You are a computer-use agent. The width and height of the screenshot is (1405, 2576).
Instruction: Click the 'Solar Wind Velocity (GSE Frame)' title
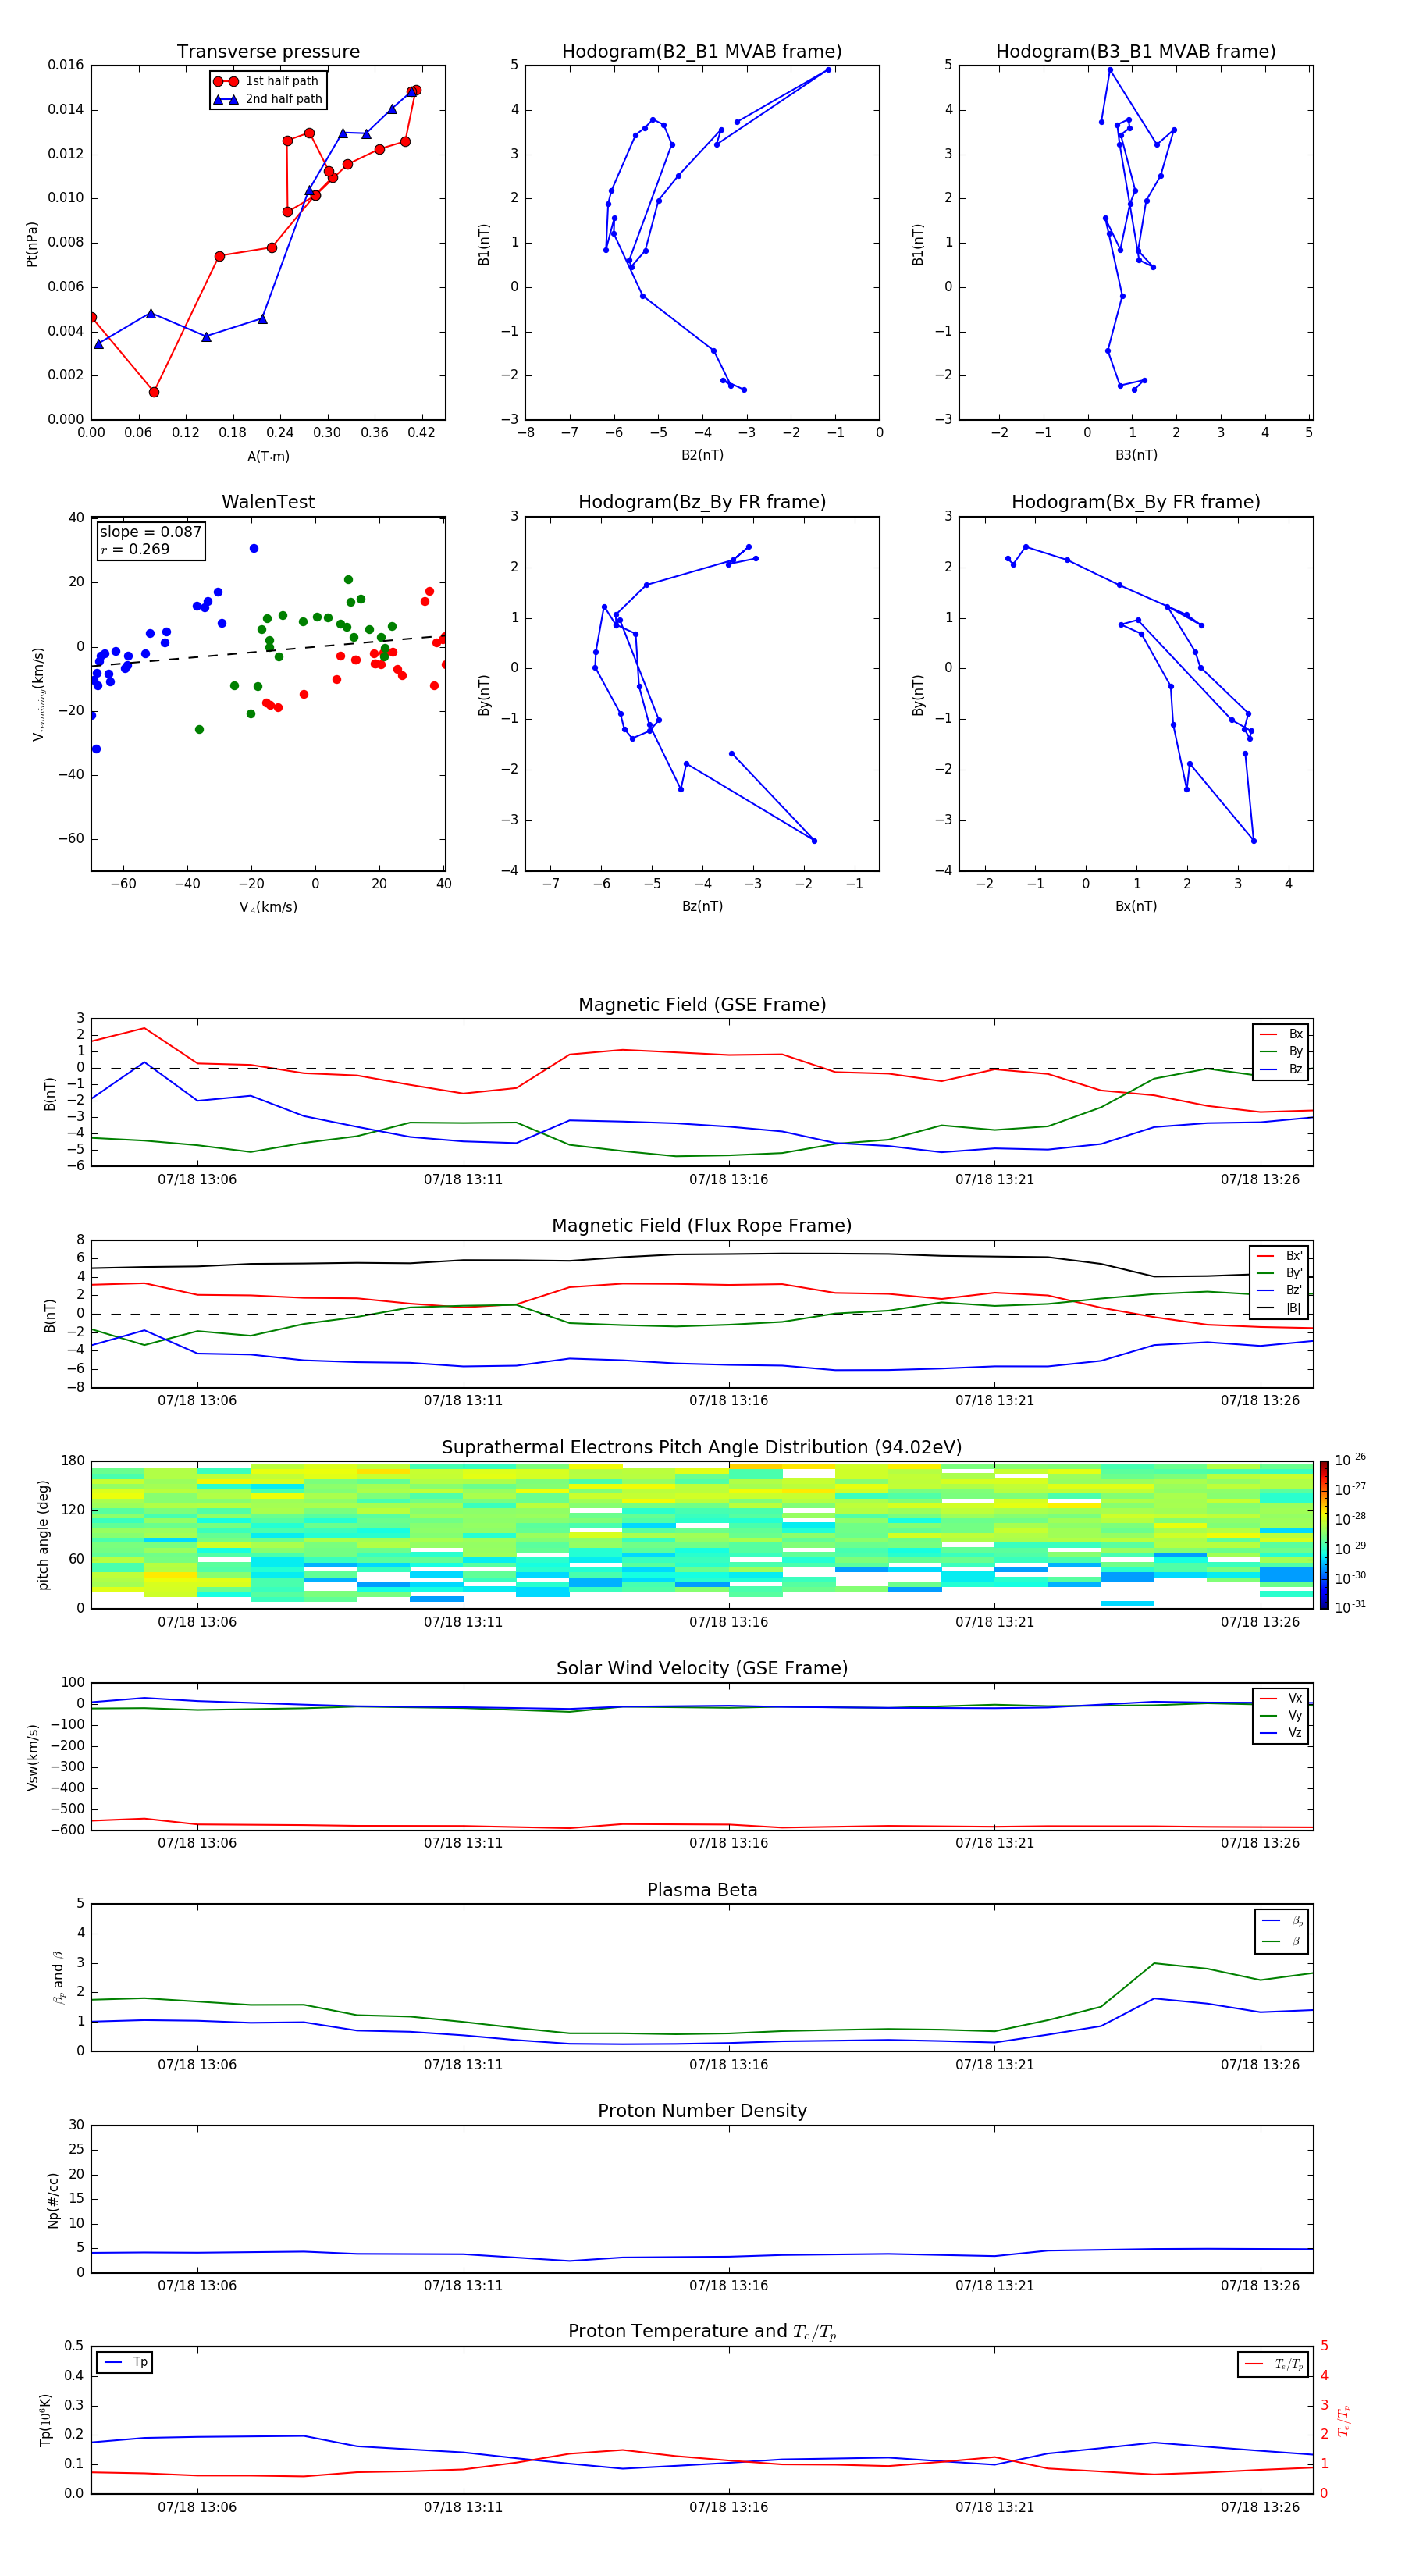(702, 1669)
